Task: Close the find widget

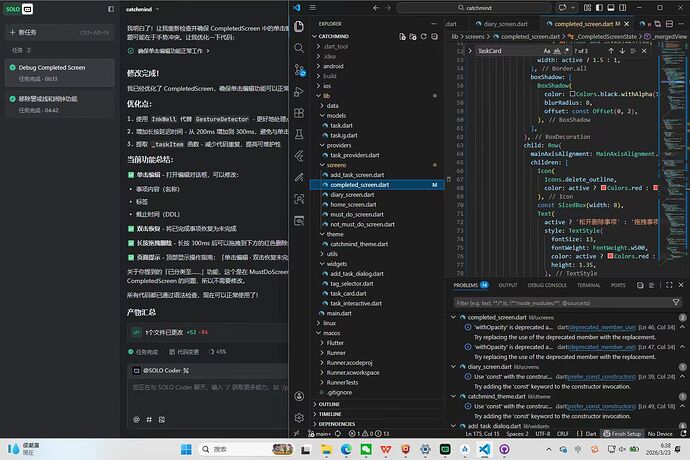Action: [644, 51]
